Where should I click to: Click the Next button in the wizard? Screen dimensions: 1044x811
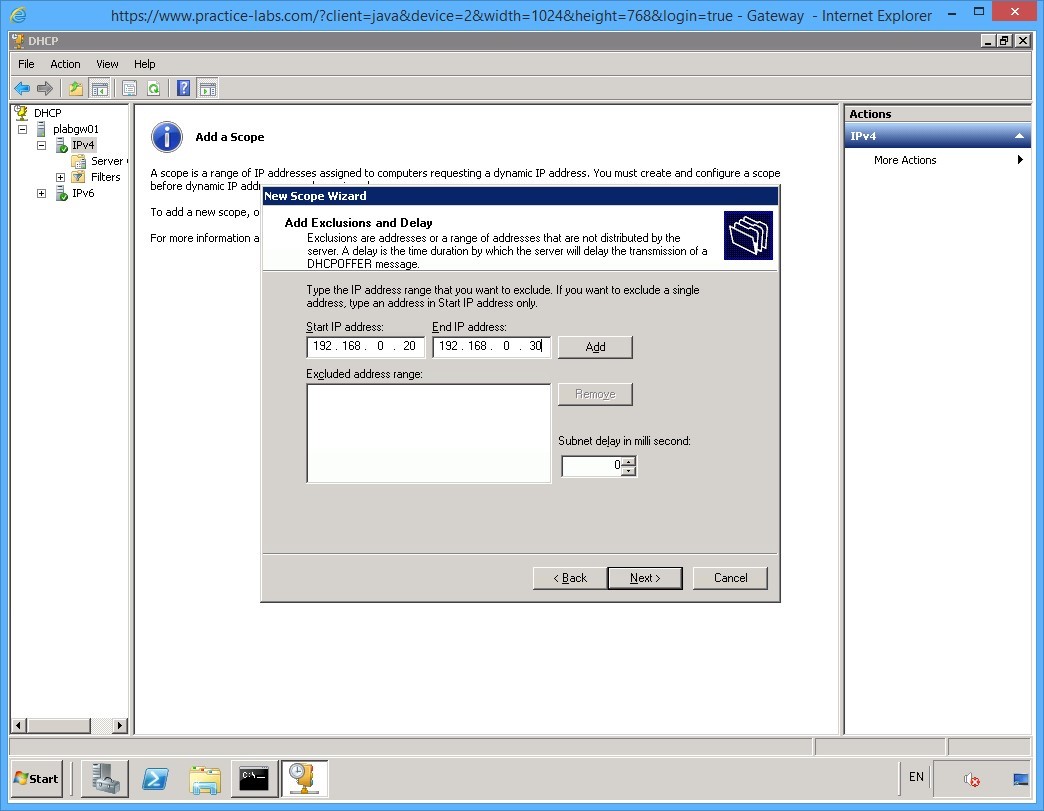[645, 578]
